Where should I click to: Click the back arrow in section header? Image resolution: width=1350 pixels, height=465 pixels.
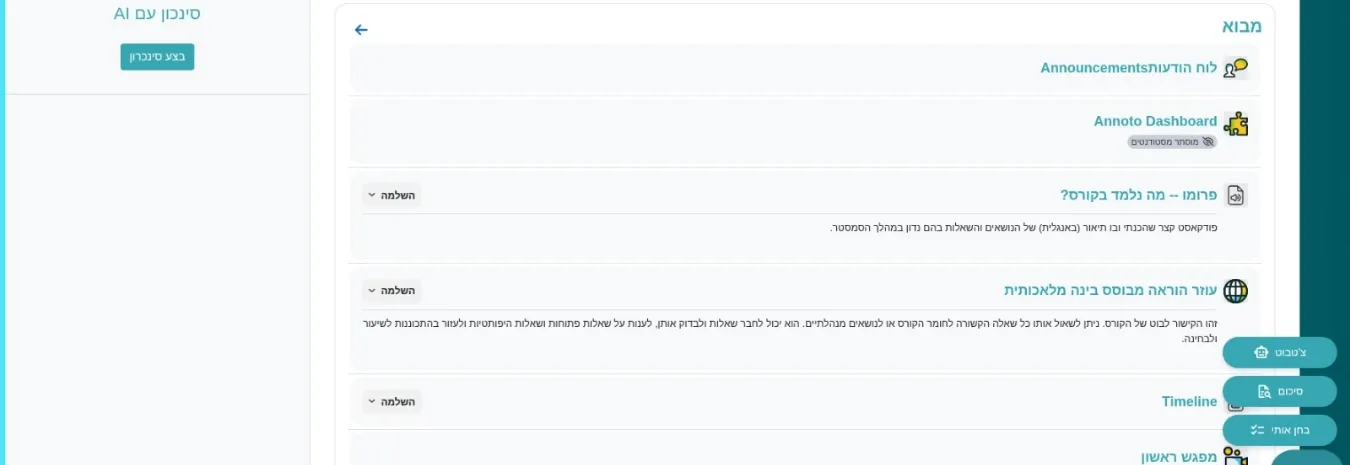point(361,30)
